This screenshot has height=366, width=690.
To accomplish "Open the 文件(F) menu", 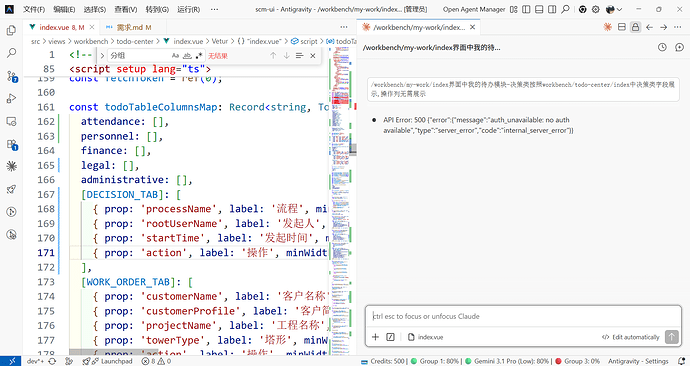I will pyautogui.click(x=34, y=9).
